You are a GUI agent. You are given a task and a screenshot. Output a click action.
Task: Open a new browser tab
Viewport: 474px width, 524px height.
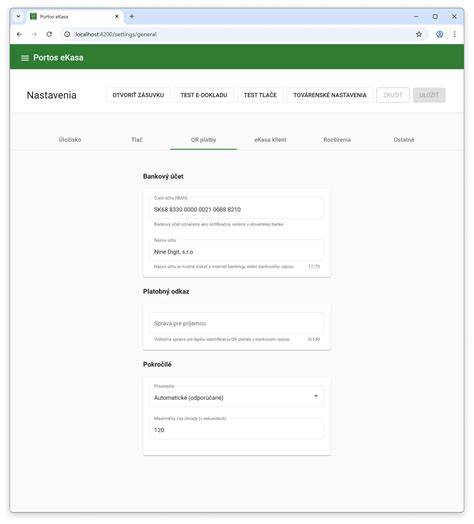coord(132,16)
